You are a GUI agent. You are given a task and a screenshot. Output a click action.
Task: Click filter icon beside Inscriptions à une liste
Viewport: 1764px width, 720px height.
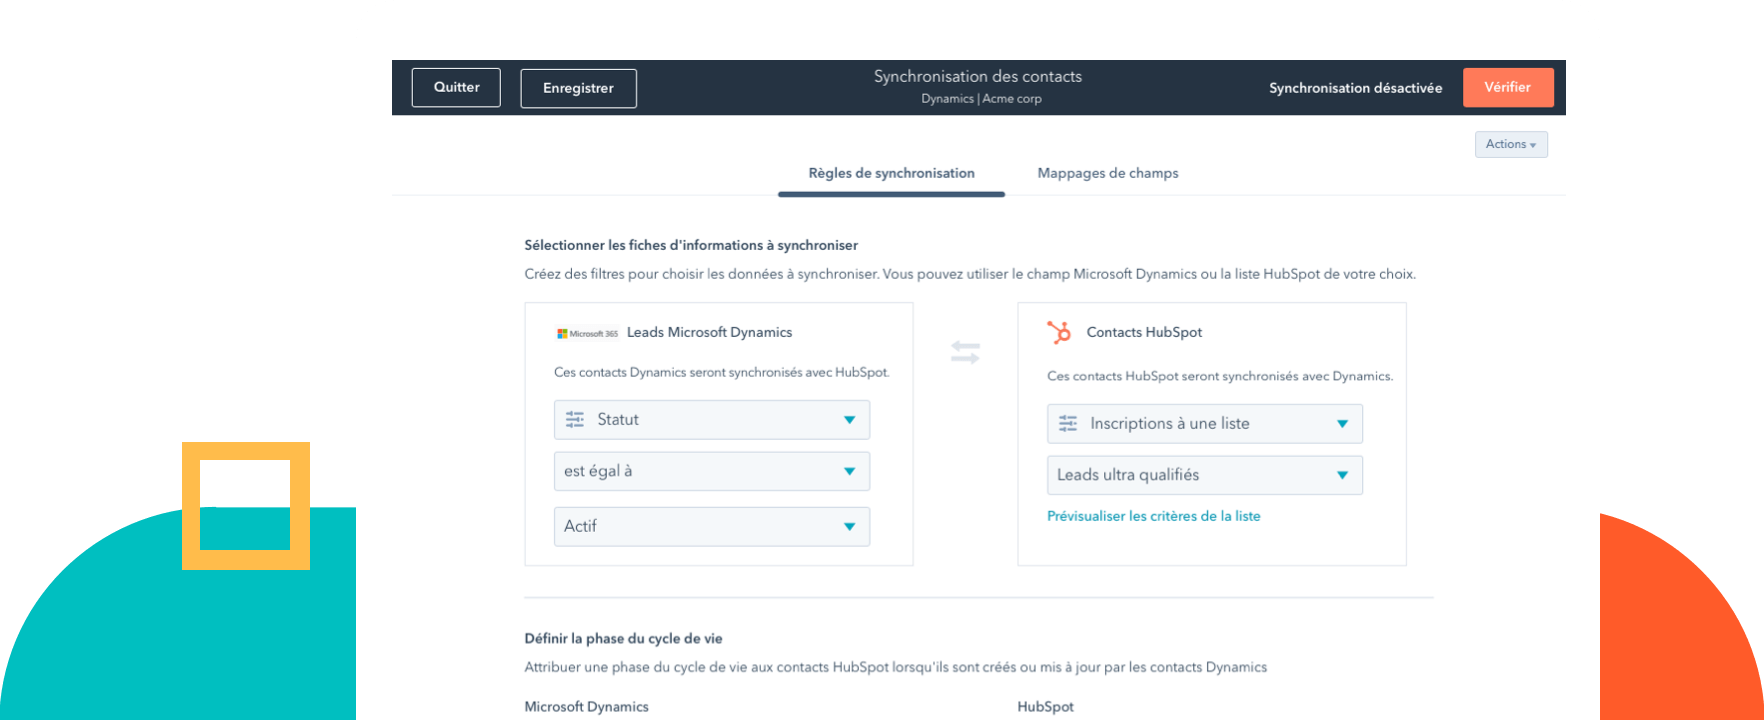point(1068,424)
